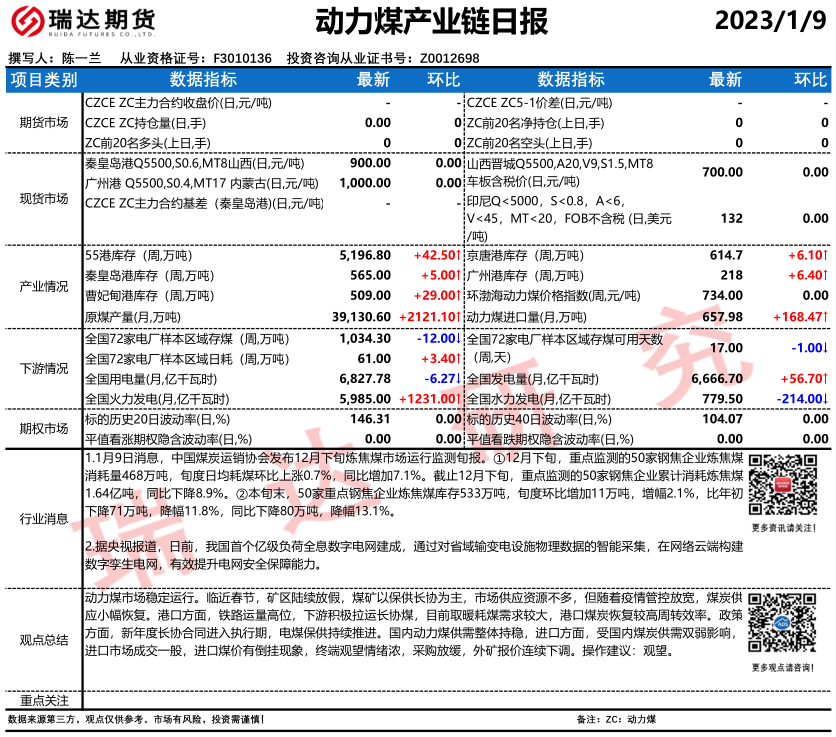The height and width of the screenshot is (737, 836).
Task: Click the red up arrow after +2121.10
Action: click(458, 316)
